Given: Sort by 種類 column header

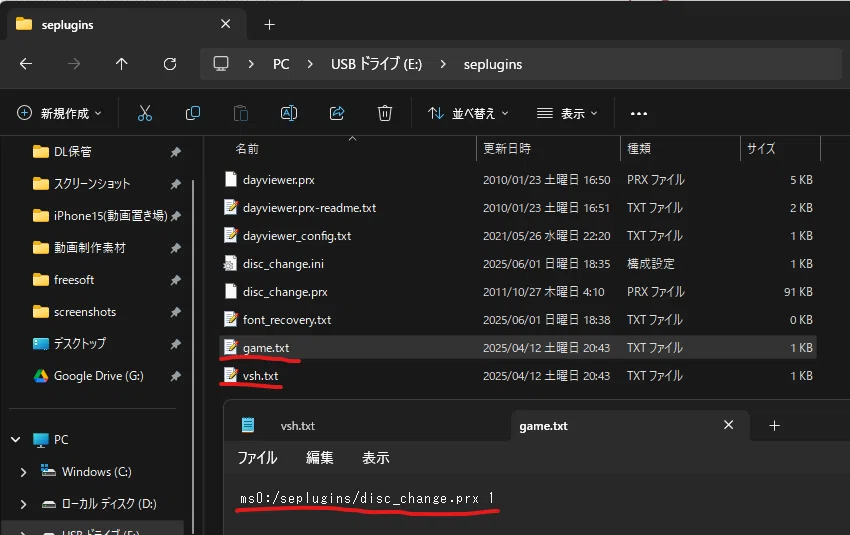Looking at the screenshot, I should [639, 149].
